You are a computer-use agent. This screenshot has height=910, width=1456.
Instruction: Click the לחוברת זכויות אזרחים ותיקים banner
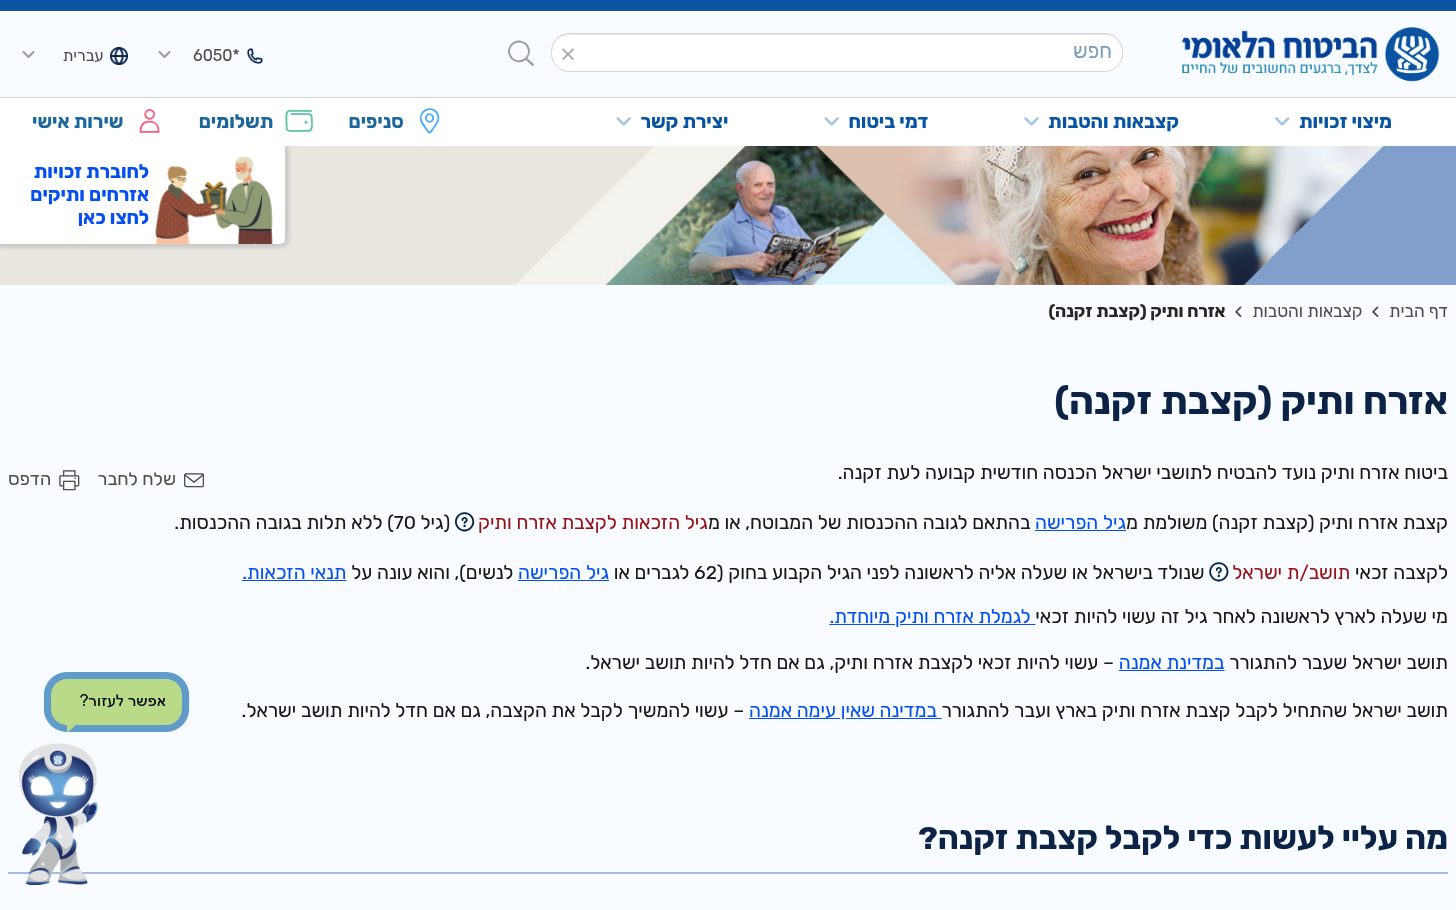(x=143, y=195)
